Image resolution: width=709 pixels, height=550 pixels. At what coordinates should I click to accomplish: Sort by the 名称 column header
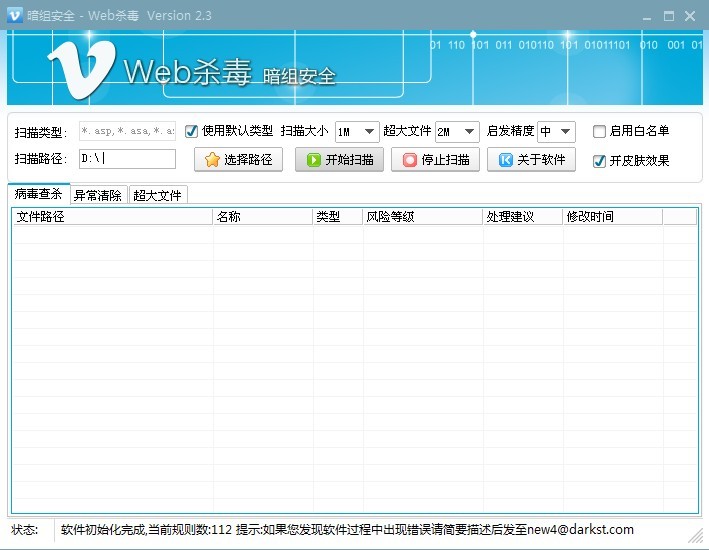coord(263,217)
